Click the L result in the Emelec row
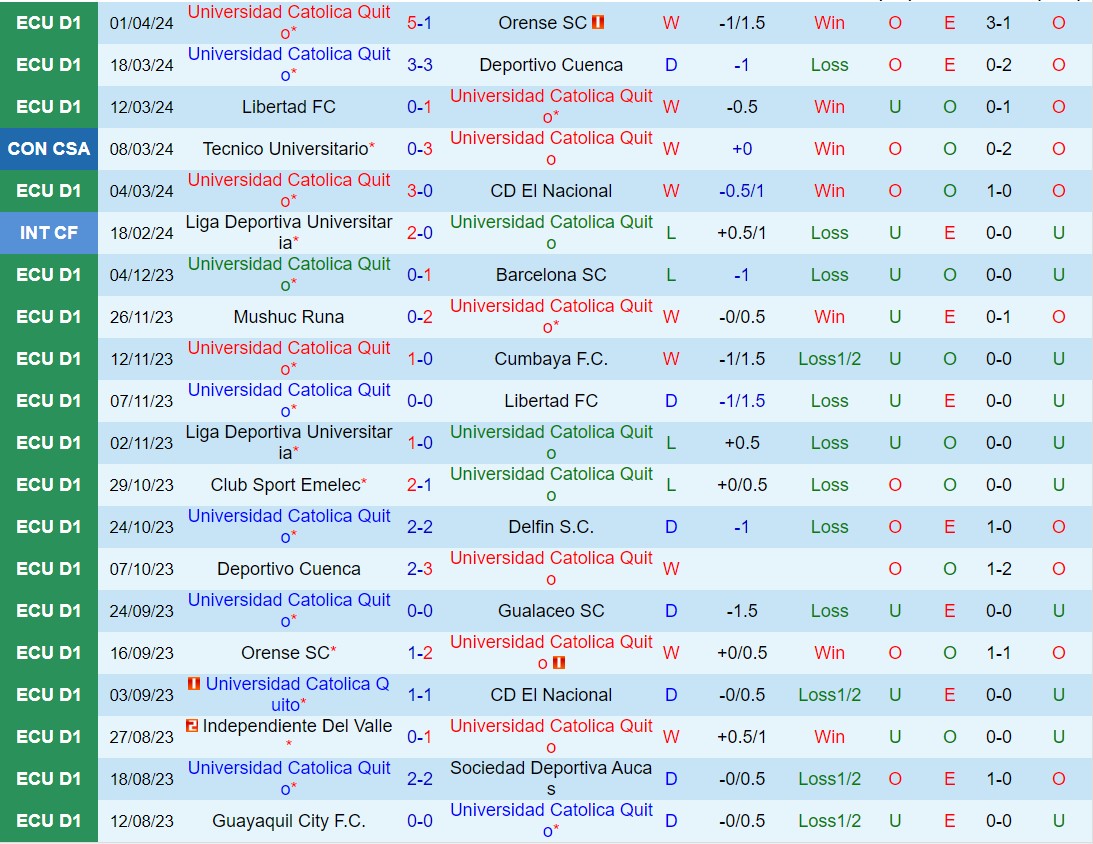Viewport: 1093px width, 844px height. tap(671, 485)
